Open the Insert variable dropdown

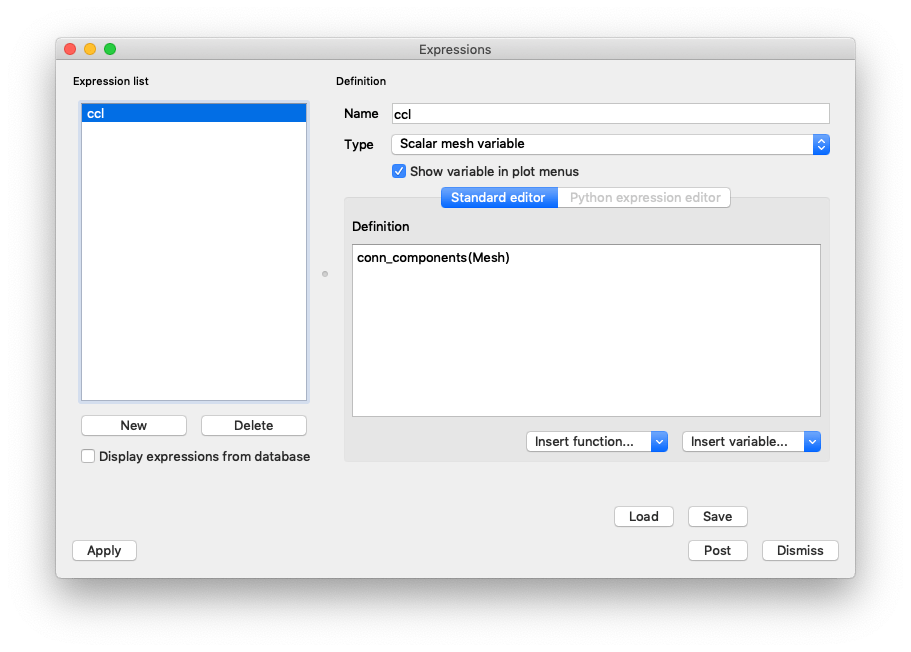751,442
